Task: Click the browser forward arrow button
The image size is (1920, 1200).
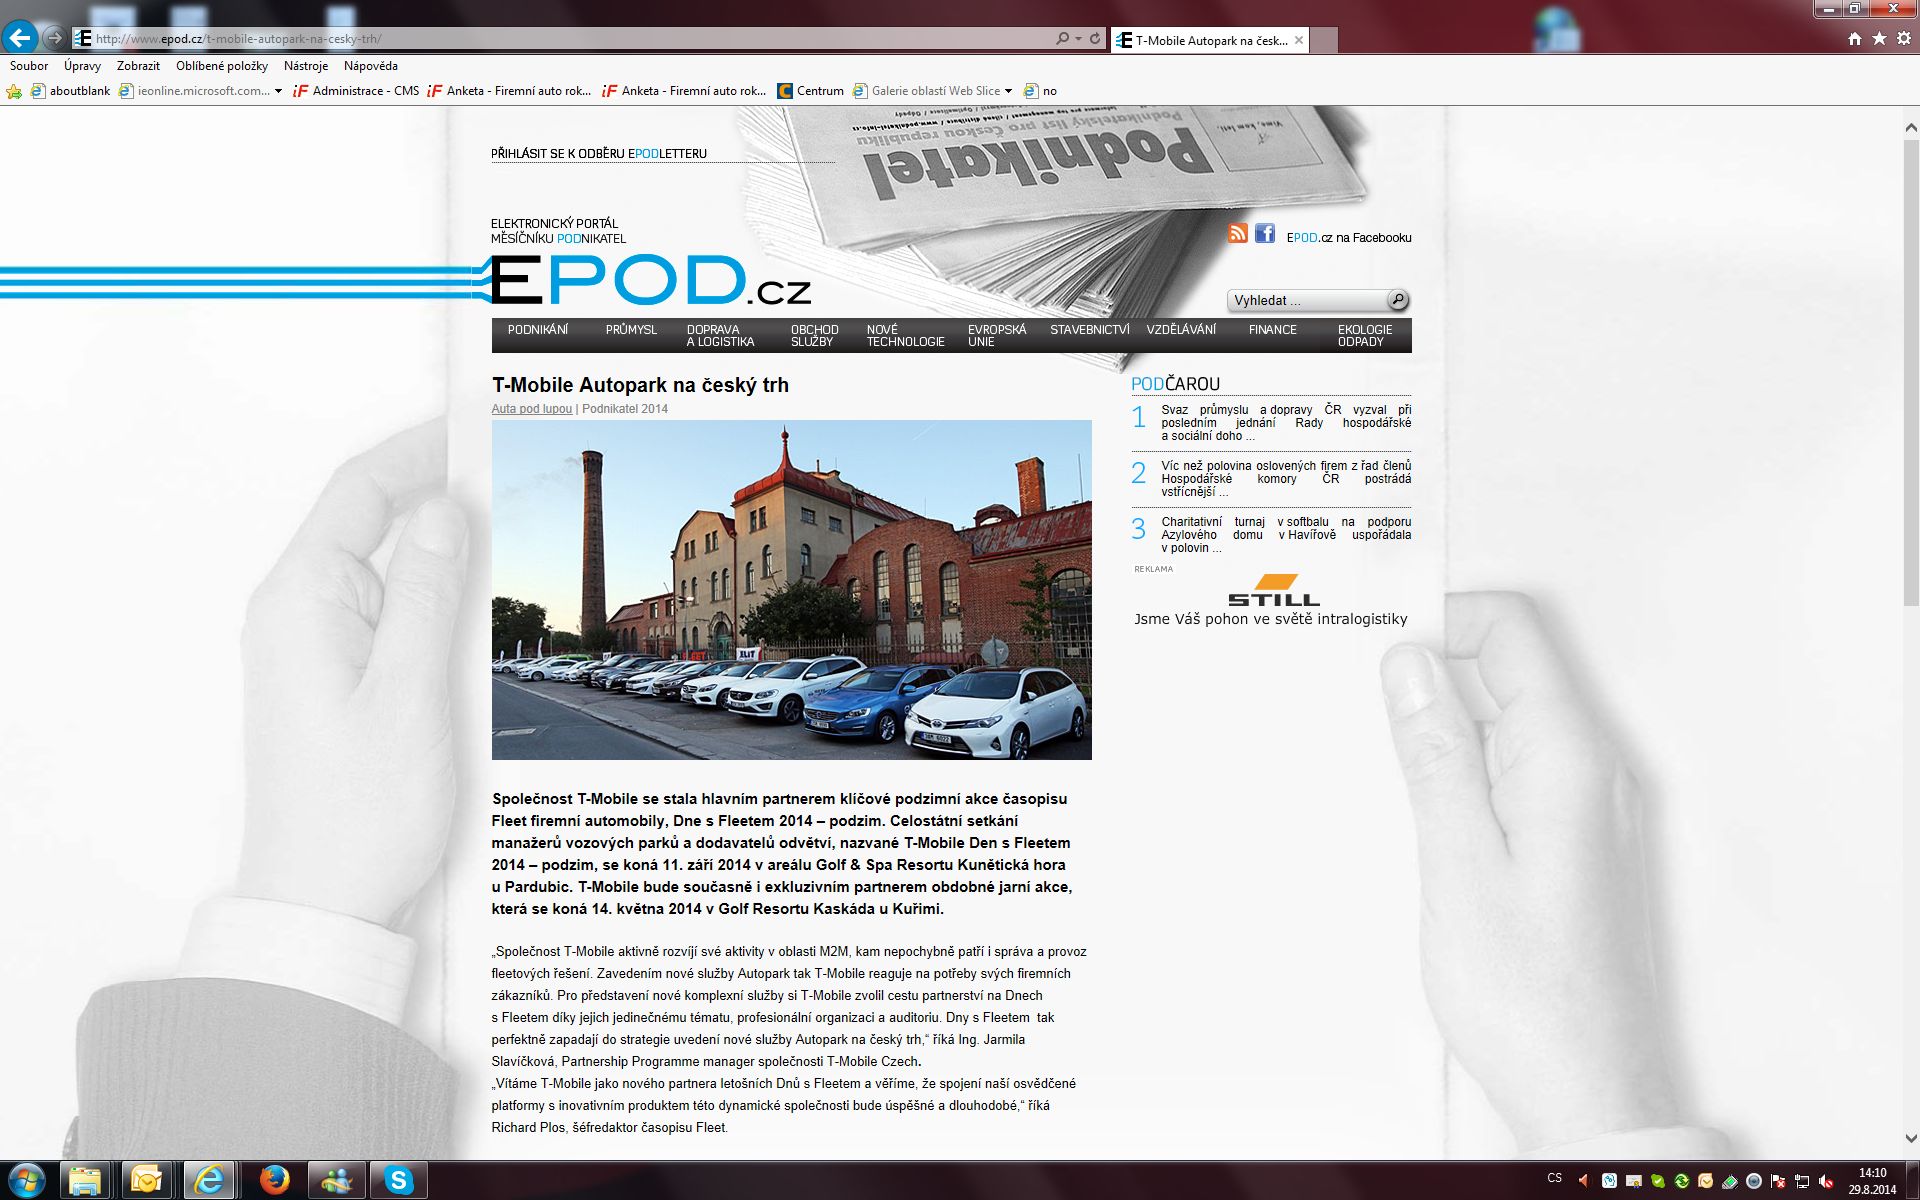Action: [55, 39]
